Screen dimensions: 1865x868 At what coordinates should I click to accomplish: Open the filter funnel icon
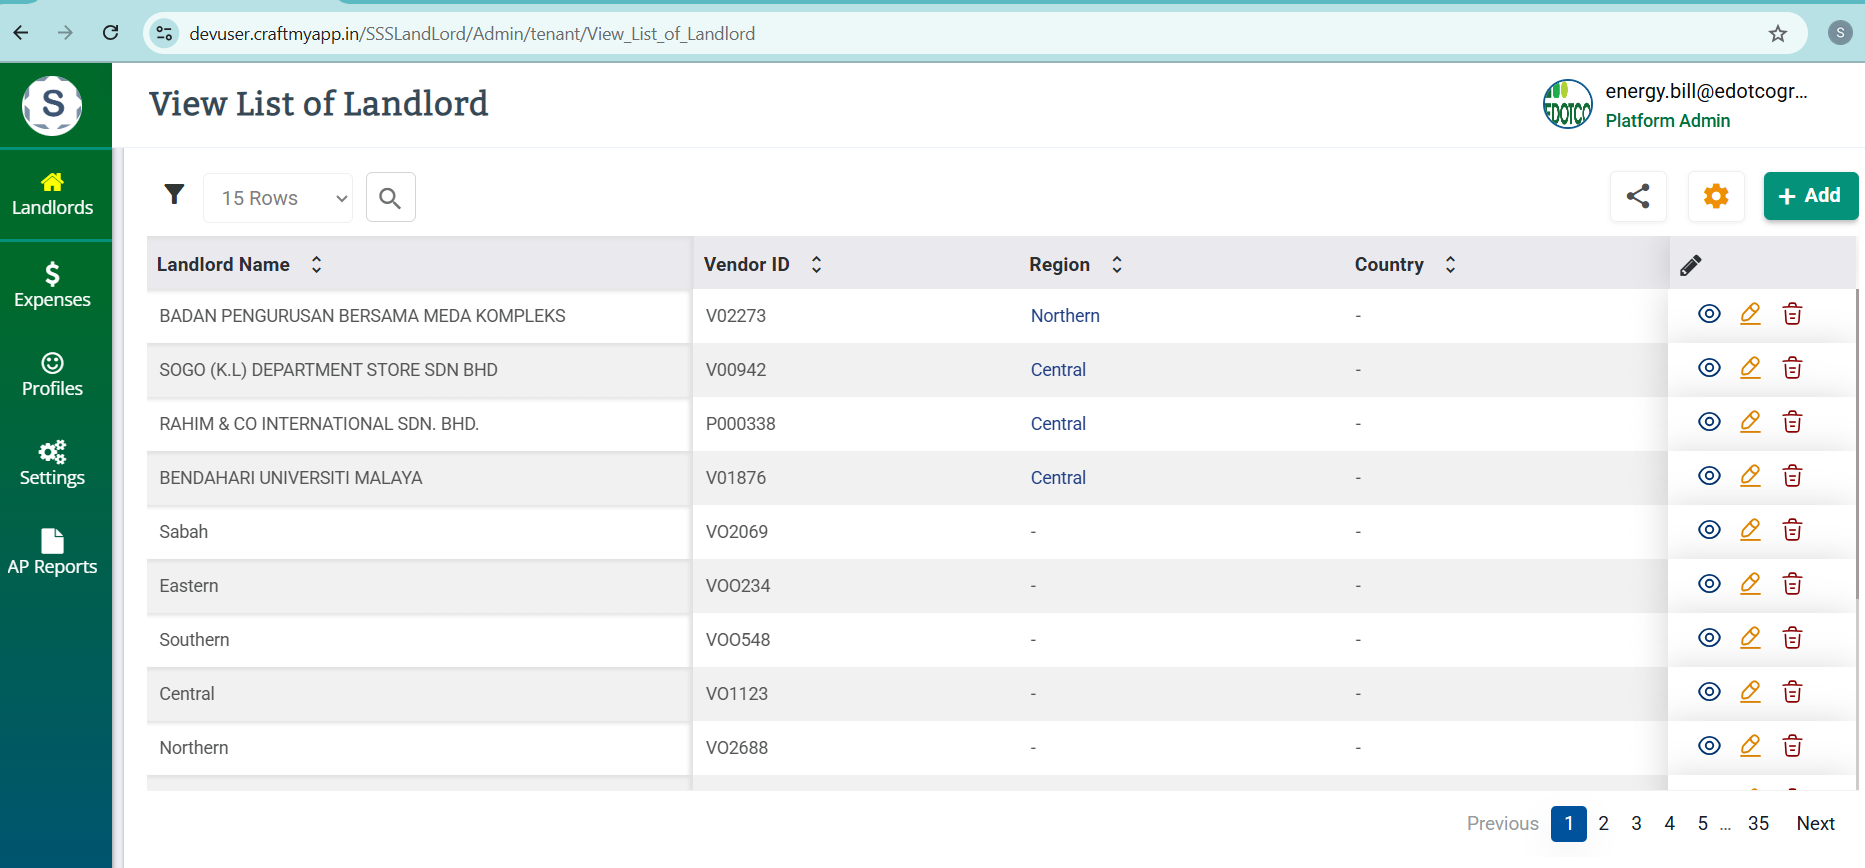click(174, 194)
